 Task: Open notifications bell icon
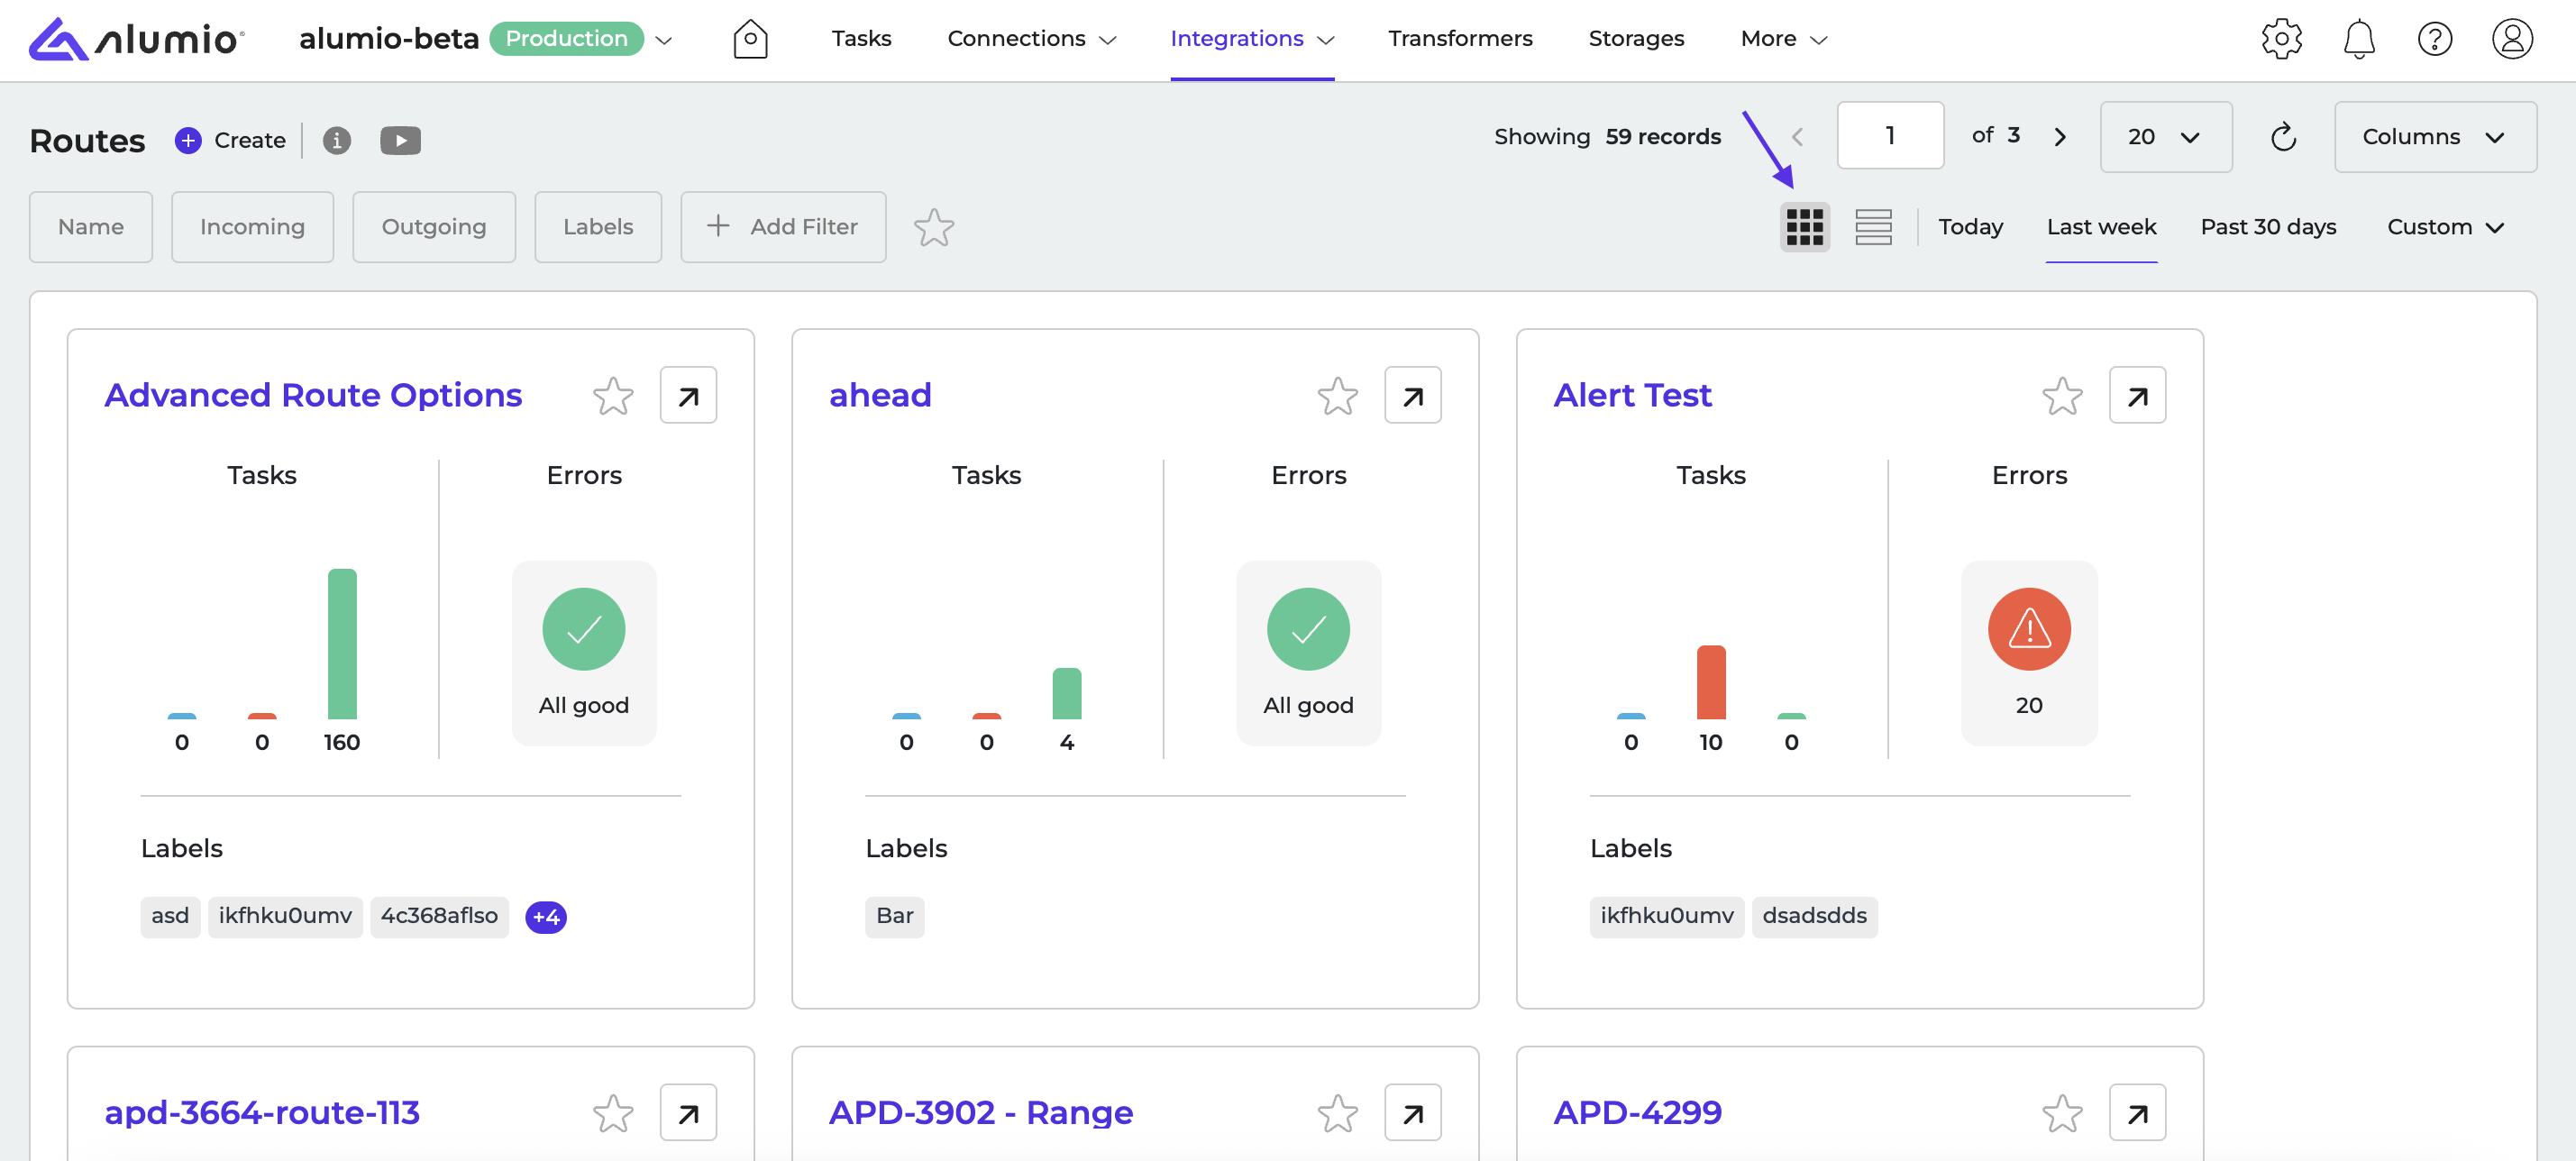coord(2359,39)
